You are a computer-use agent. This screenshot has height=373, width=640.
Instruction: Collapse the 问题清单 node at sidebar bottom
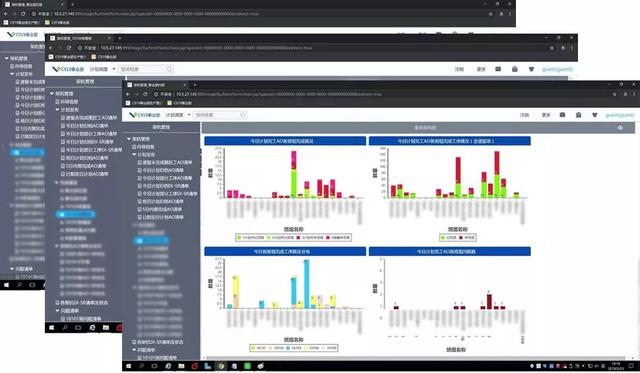tap(134, 350)
